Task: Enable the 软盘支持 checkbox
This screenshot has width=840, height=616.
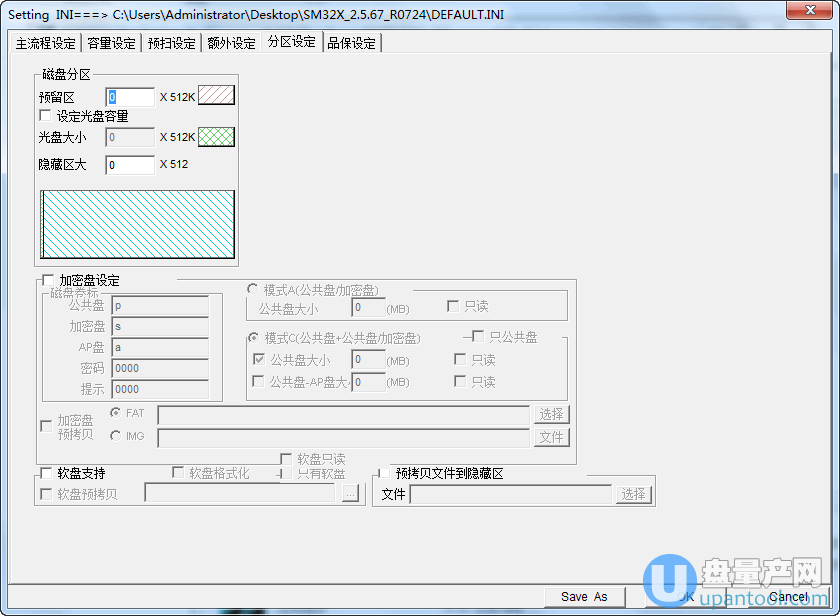Action: click(46, 473)
